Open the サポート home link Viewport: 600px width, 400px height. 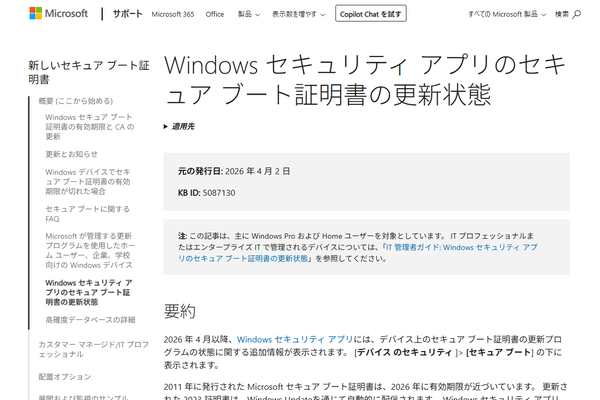tap(127, 14)
